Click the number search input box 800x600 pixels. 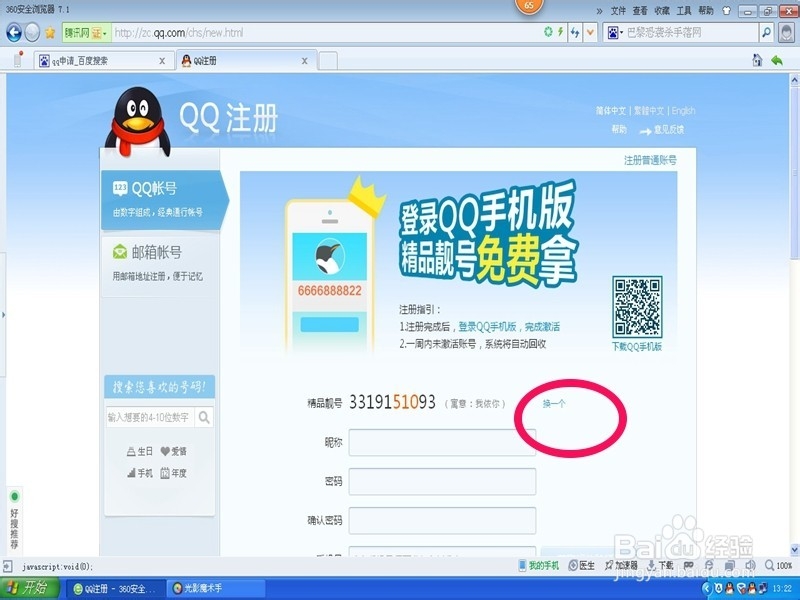(151, 417)
